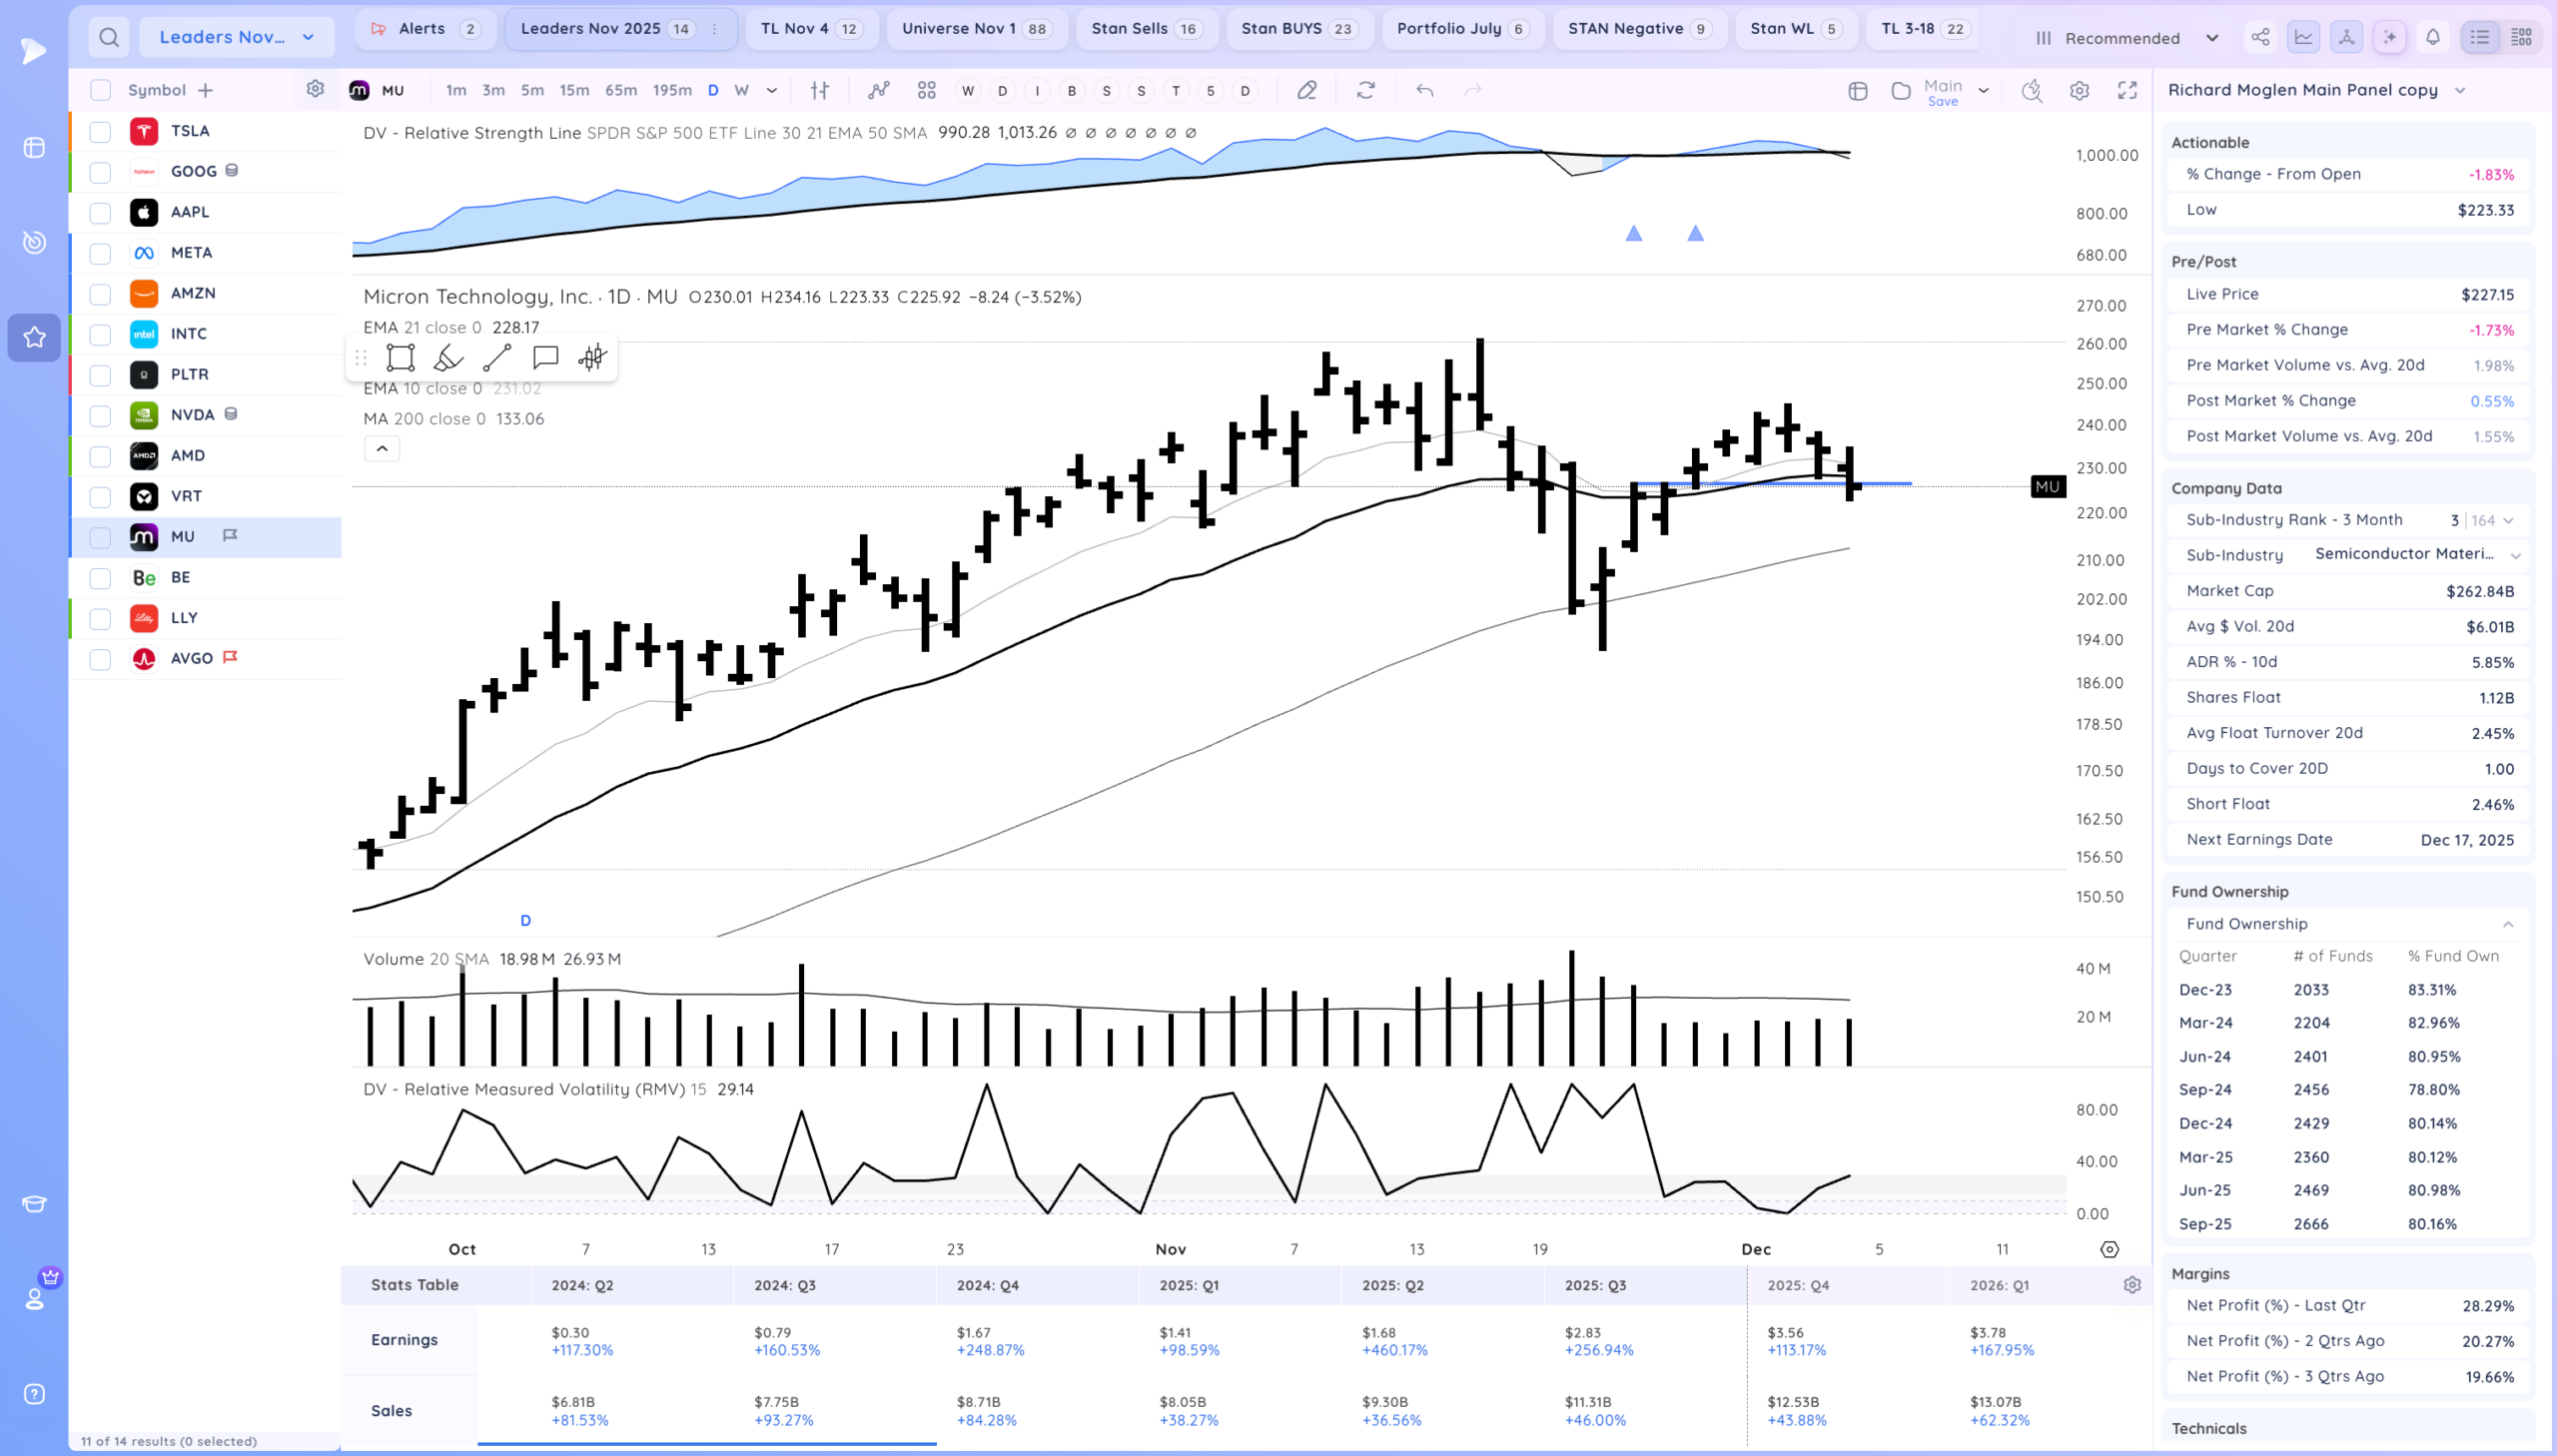The height and width of the screenshot is (1456, 2557).
Task: Enter fullscreen chart mode
Action: (x=2127, y=91)
